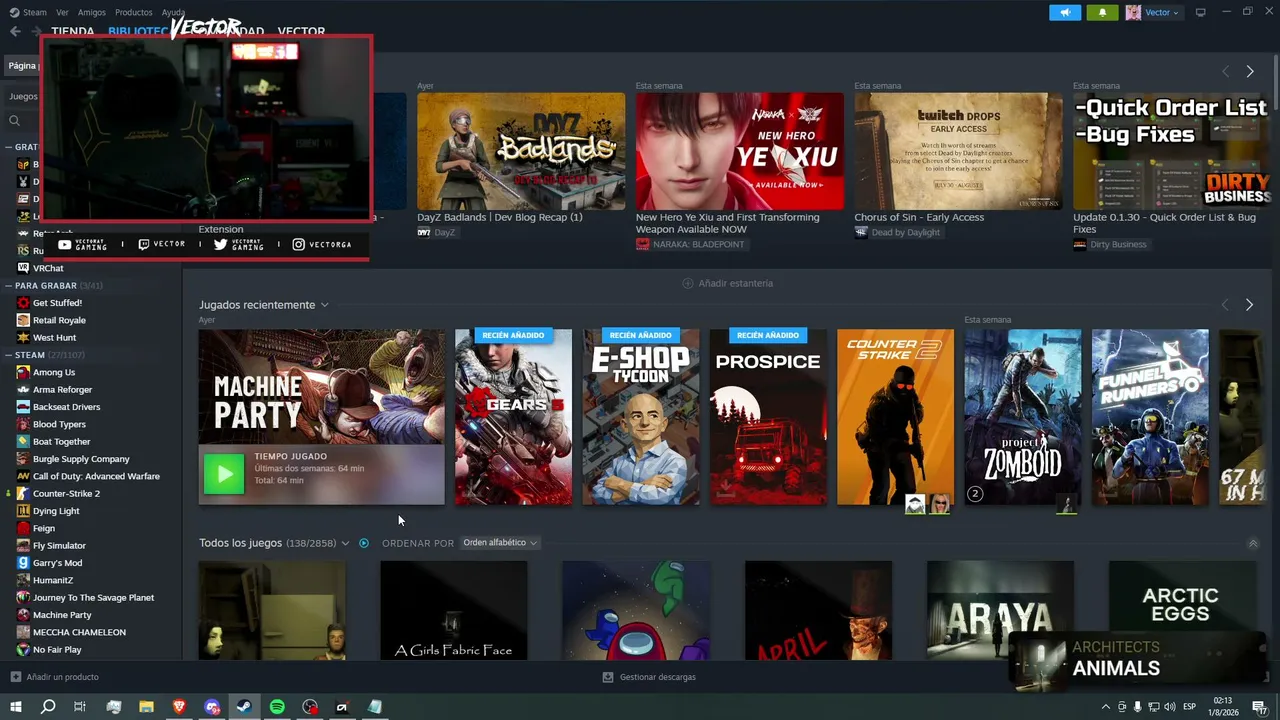
Task: Select Call of Duty: Advanced Warfare
Action: coord(96,476)
